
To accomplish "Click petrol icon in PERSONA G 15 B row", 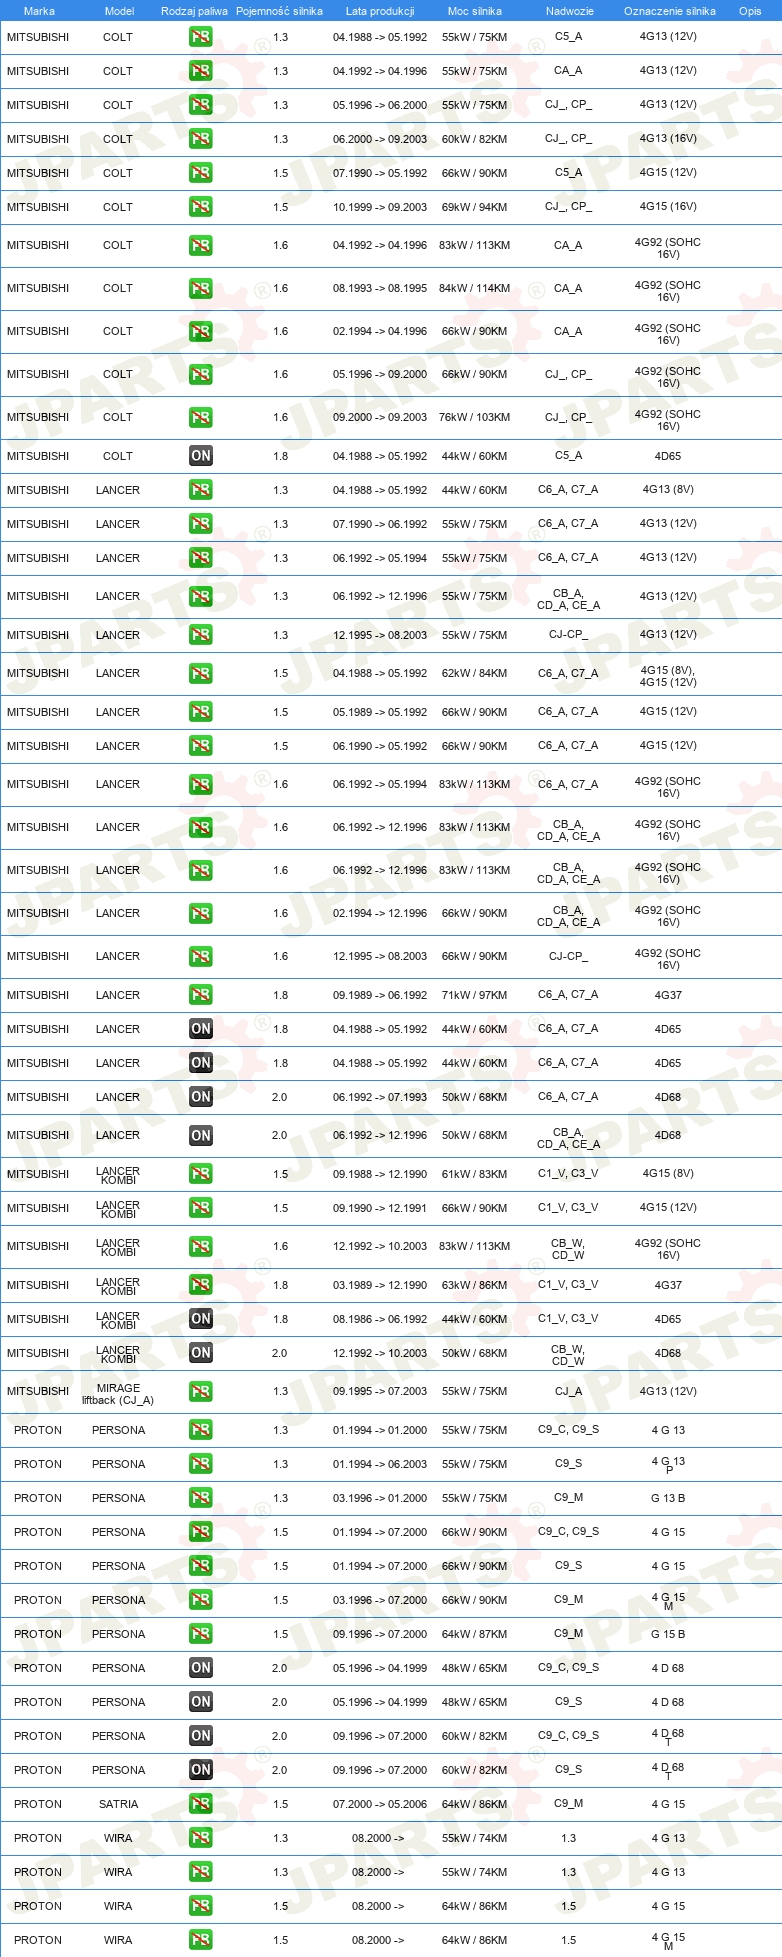I will (201, 1634).
